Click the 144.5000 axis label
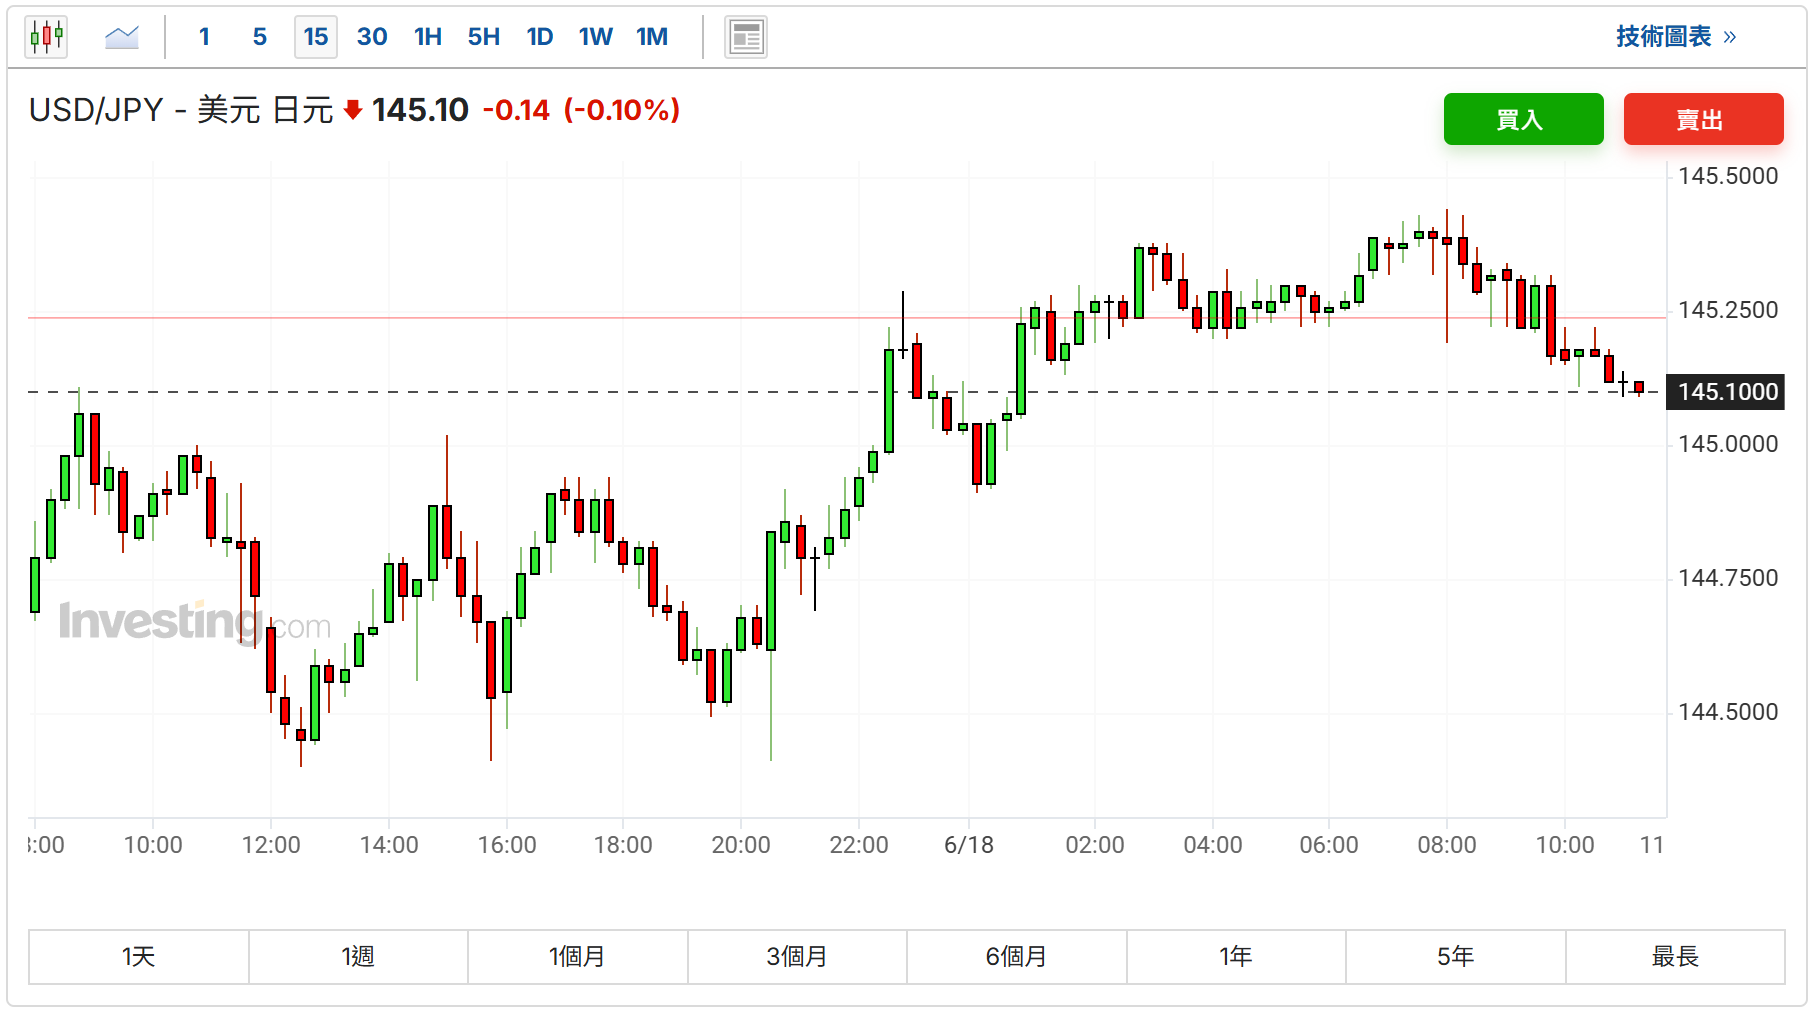 tap(1728, 712)
